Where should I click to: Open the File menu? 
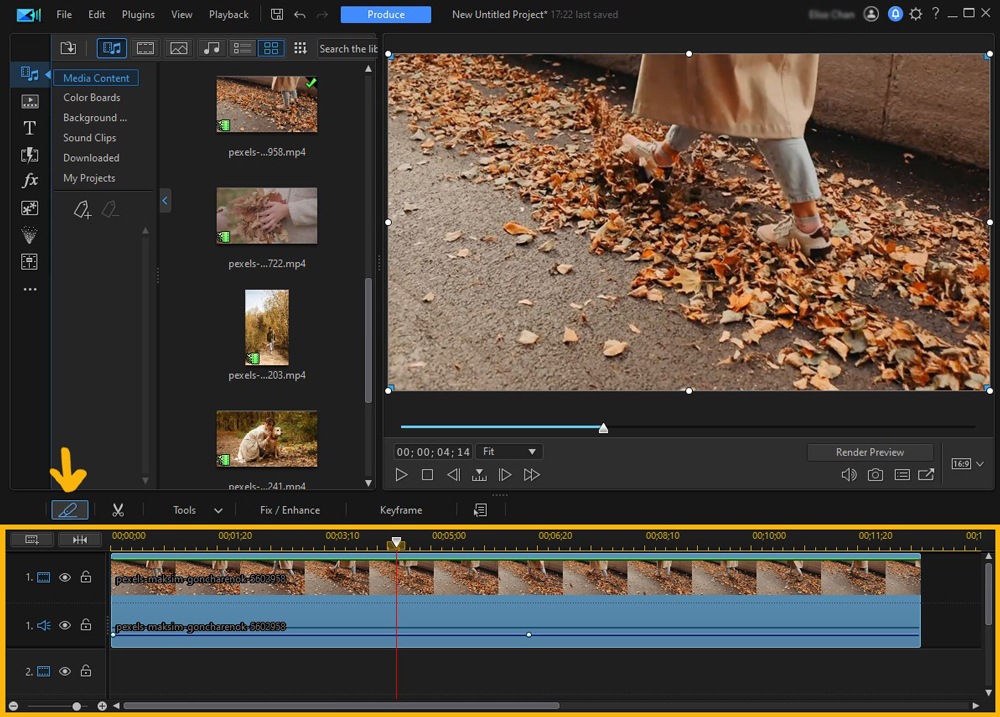(x=64, y=14)
